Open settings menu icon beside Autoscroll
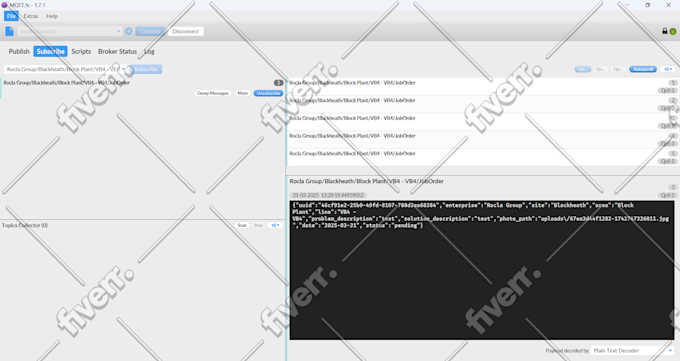The image size is (680, 361). tap(668, 69)
